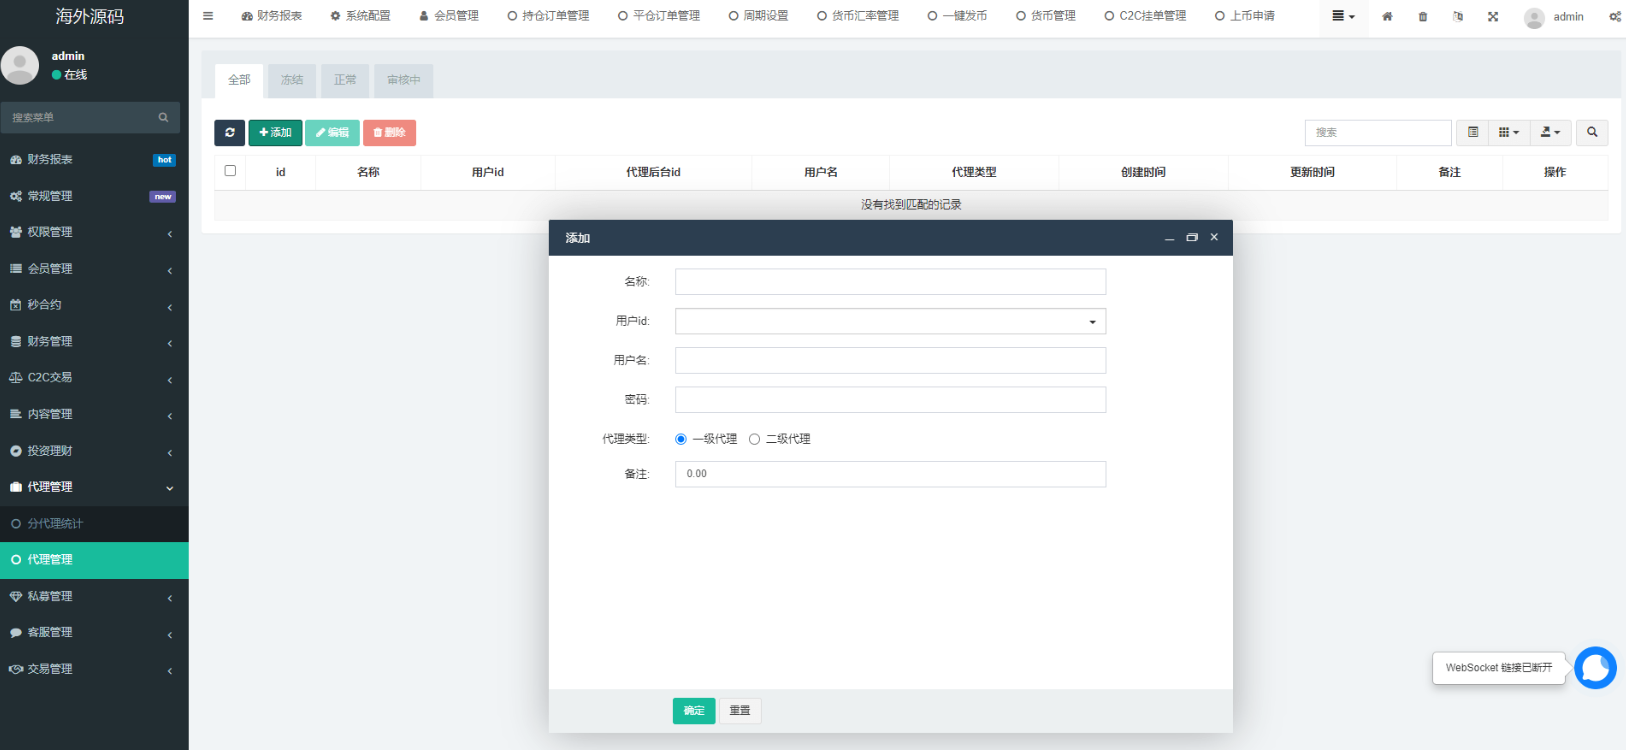Image resolution: width=1626 pixels, height=750 pixels.
Task: Click the magnifier search button beside table
Action: coord(1592,132)
